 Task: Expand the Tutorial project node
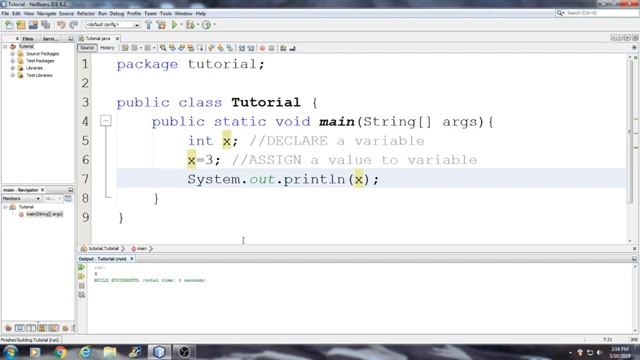click(5, 47)
